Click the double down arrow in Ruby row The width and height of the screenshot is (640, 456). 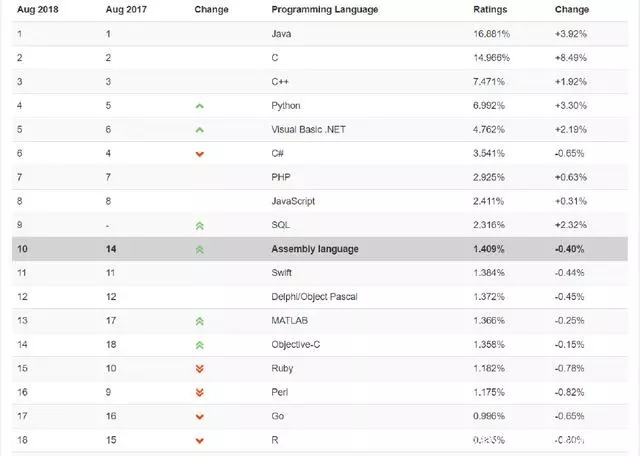(199, 369)
